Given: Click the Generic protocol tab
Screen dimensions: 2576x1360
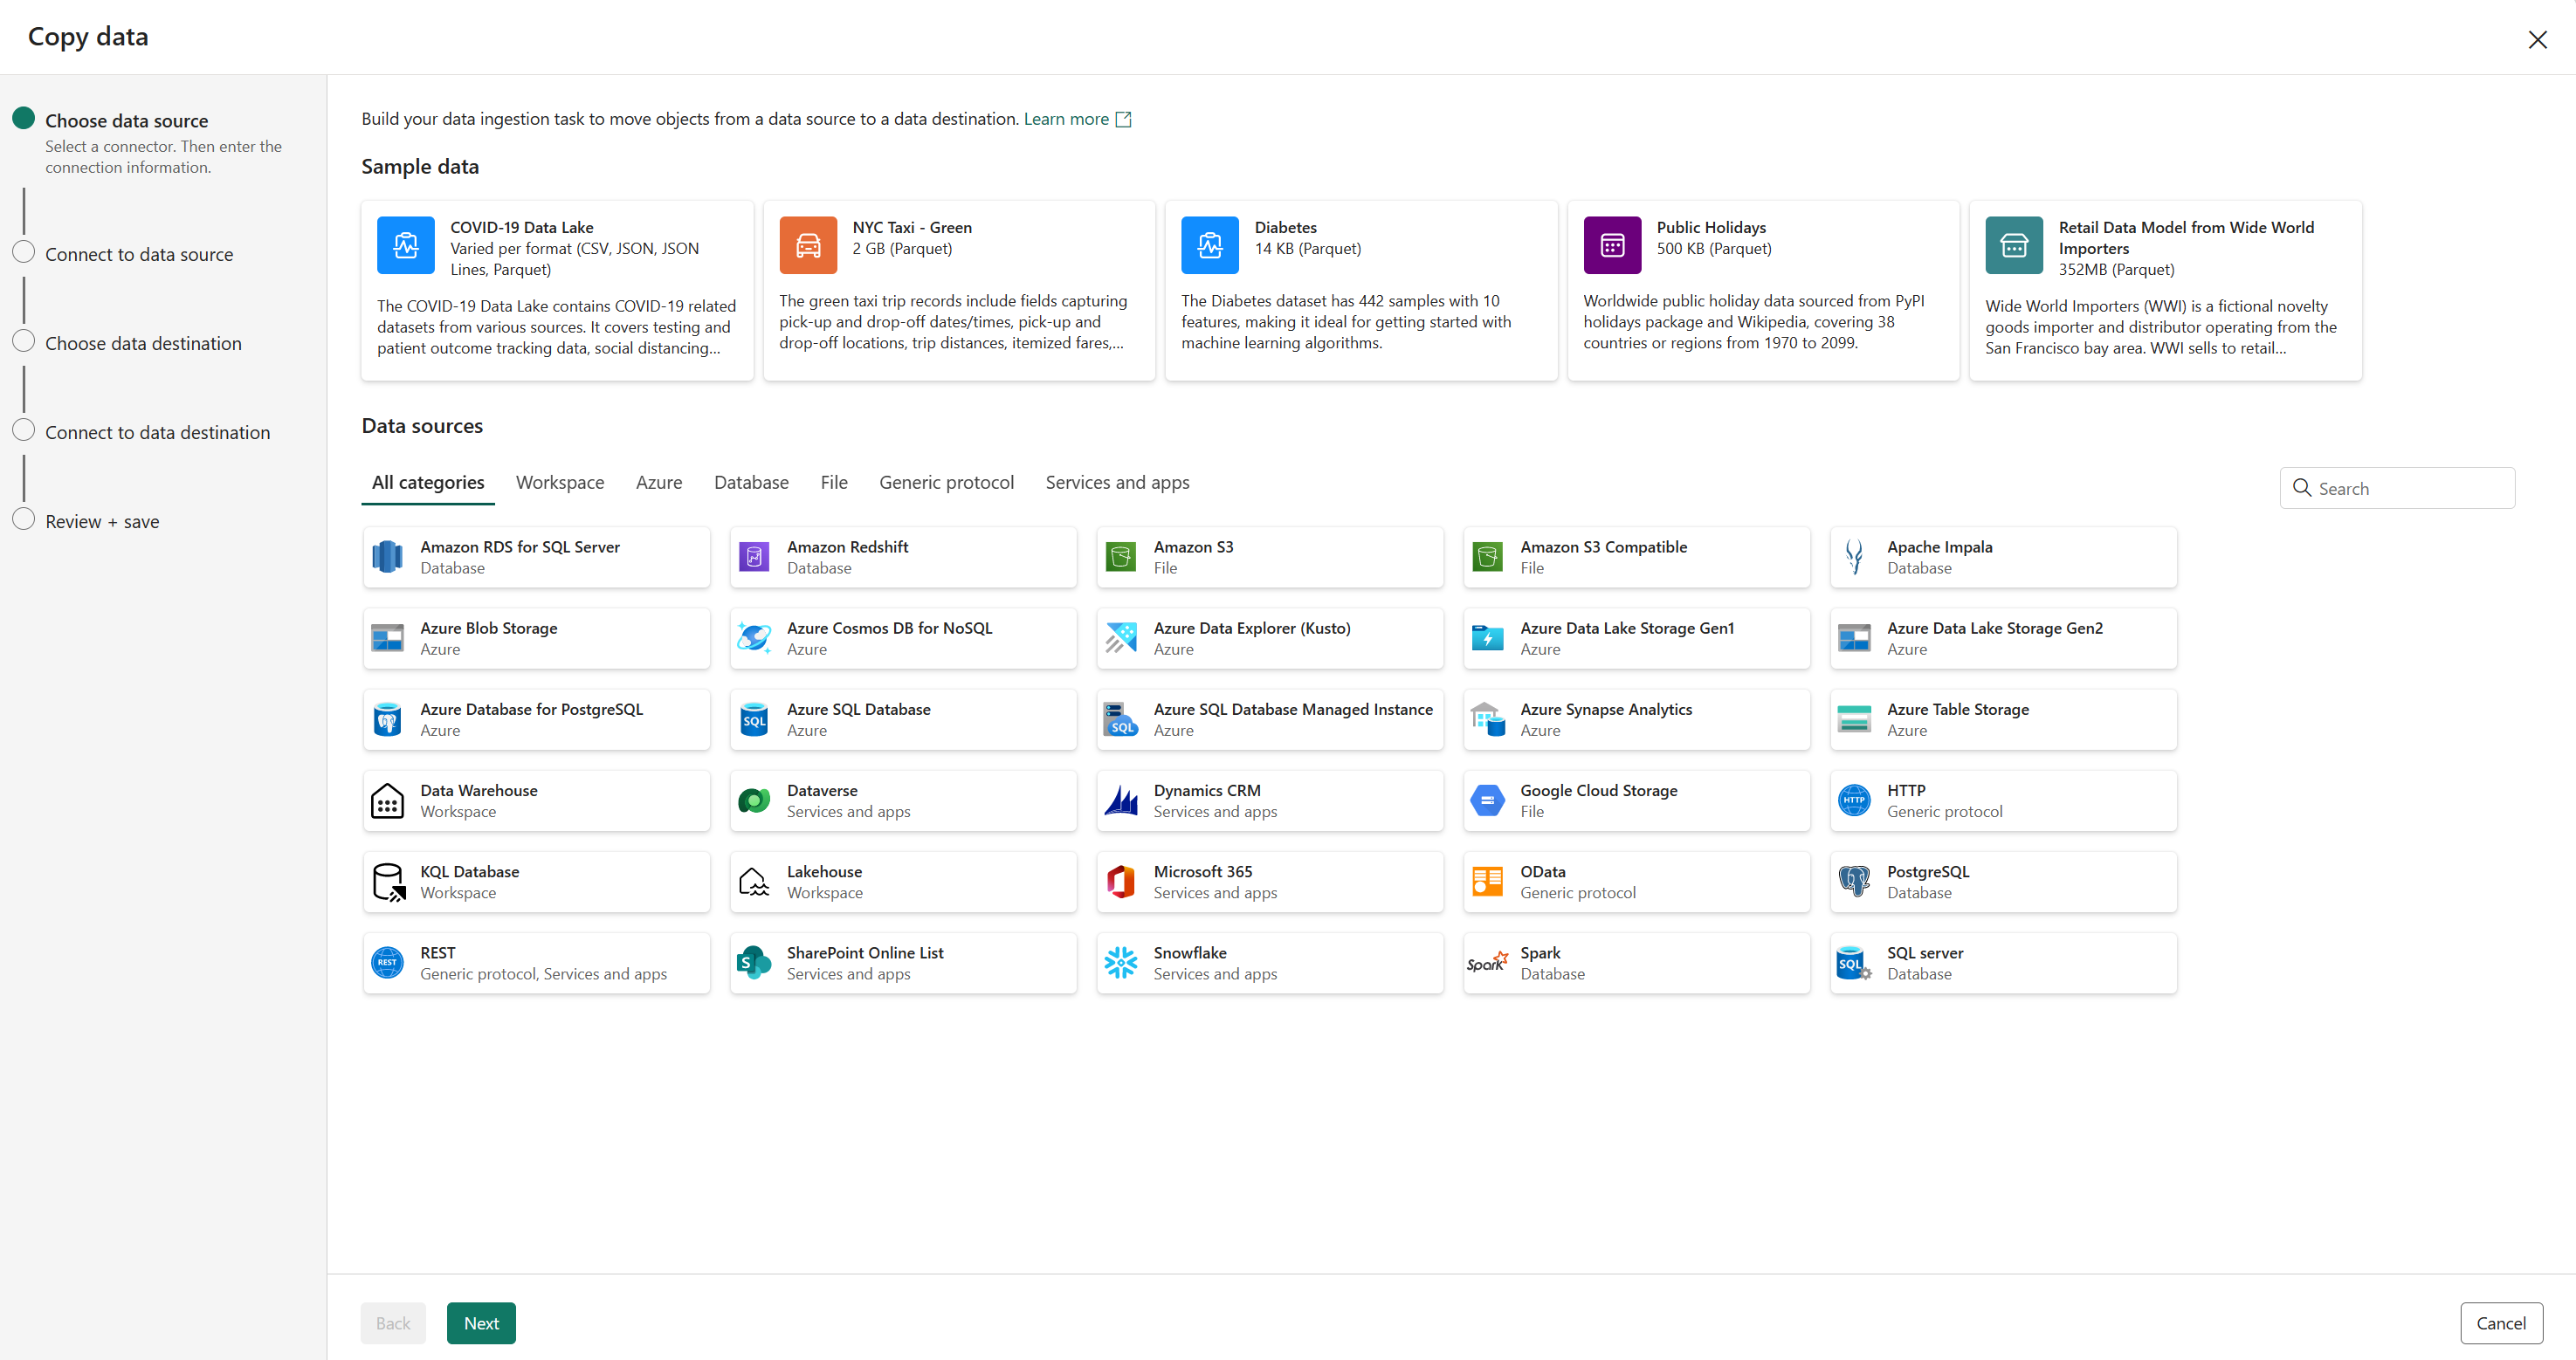Looking at the screenshot, I should point(946,482).
